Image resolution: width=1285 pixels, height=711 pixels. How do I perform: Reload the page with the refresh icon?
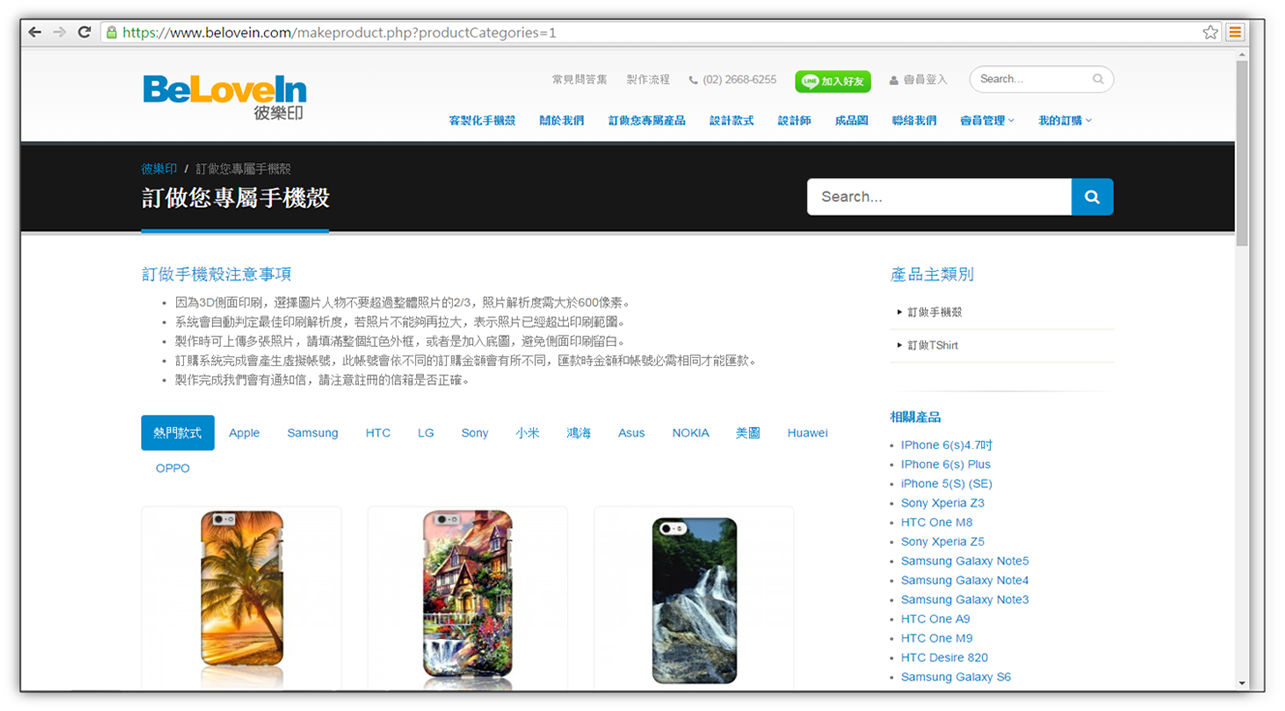84,32
